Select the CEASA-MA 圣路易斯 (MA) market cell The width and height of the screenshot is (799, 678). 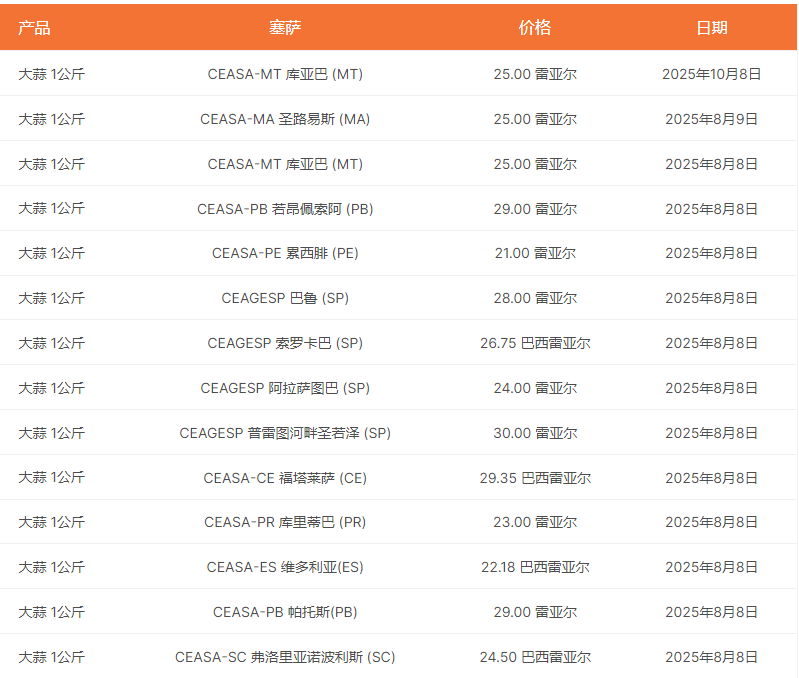pyautogui.click(x=285, y=119)
